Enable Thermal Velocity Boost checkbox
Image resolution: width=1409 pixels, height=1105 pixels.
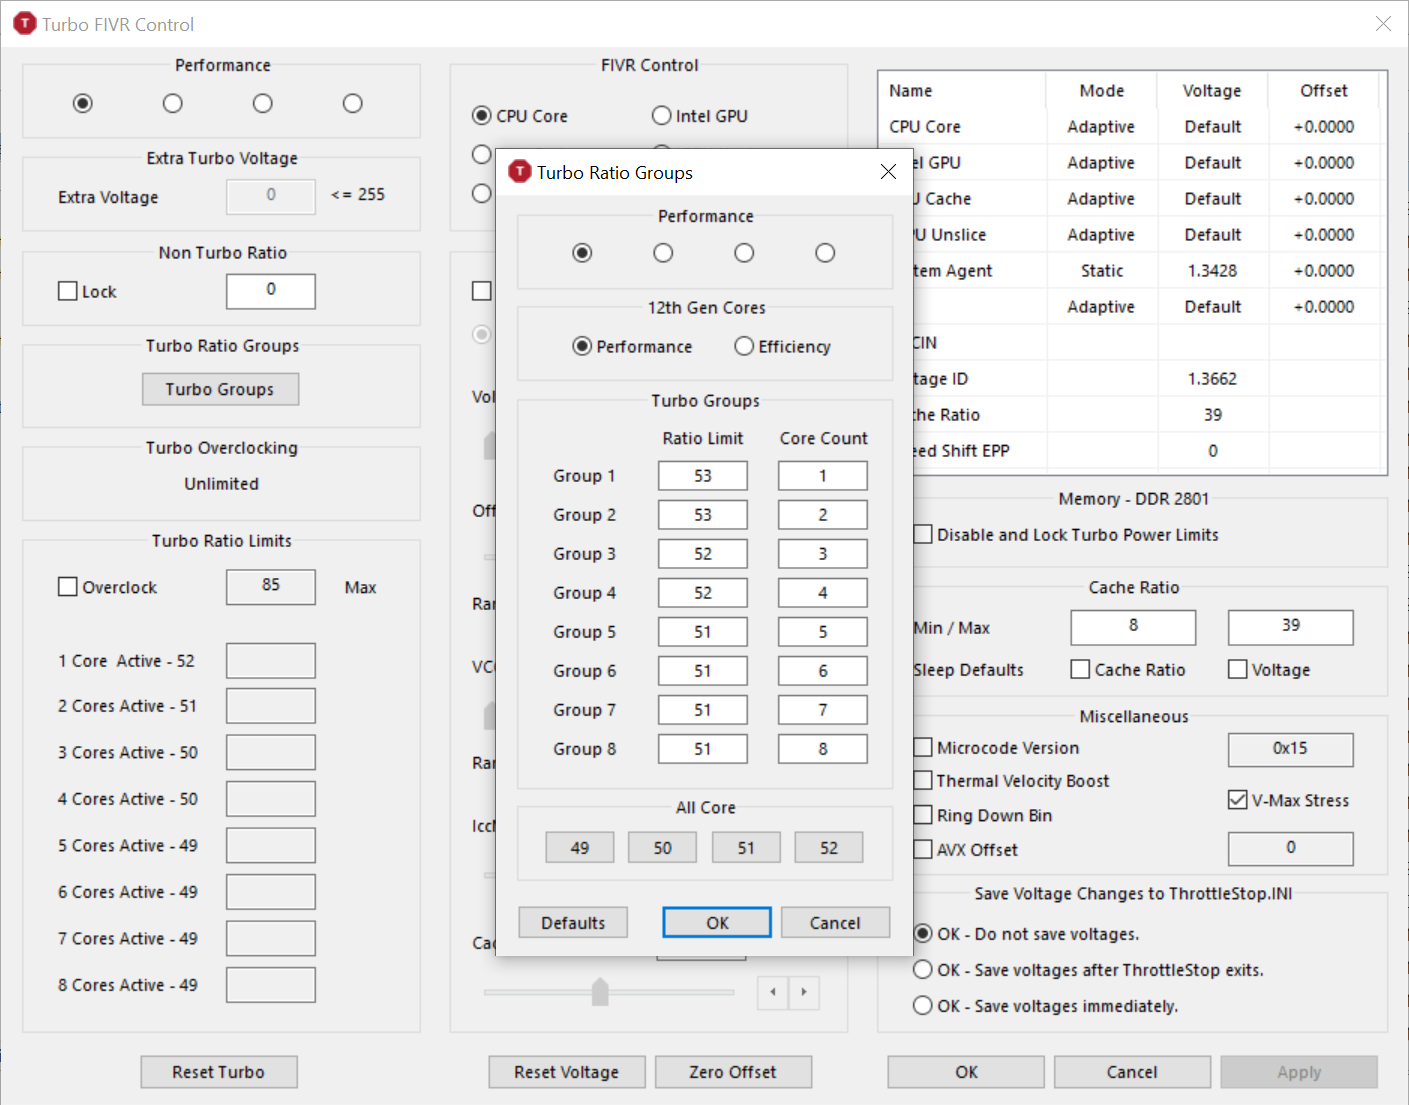[x=923, y=781]
